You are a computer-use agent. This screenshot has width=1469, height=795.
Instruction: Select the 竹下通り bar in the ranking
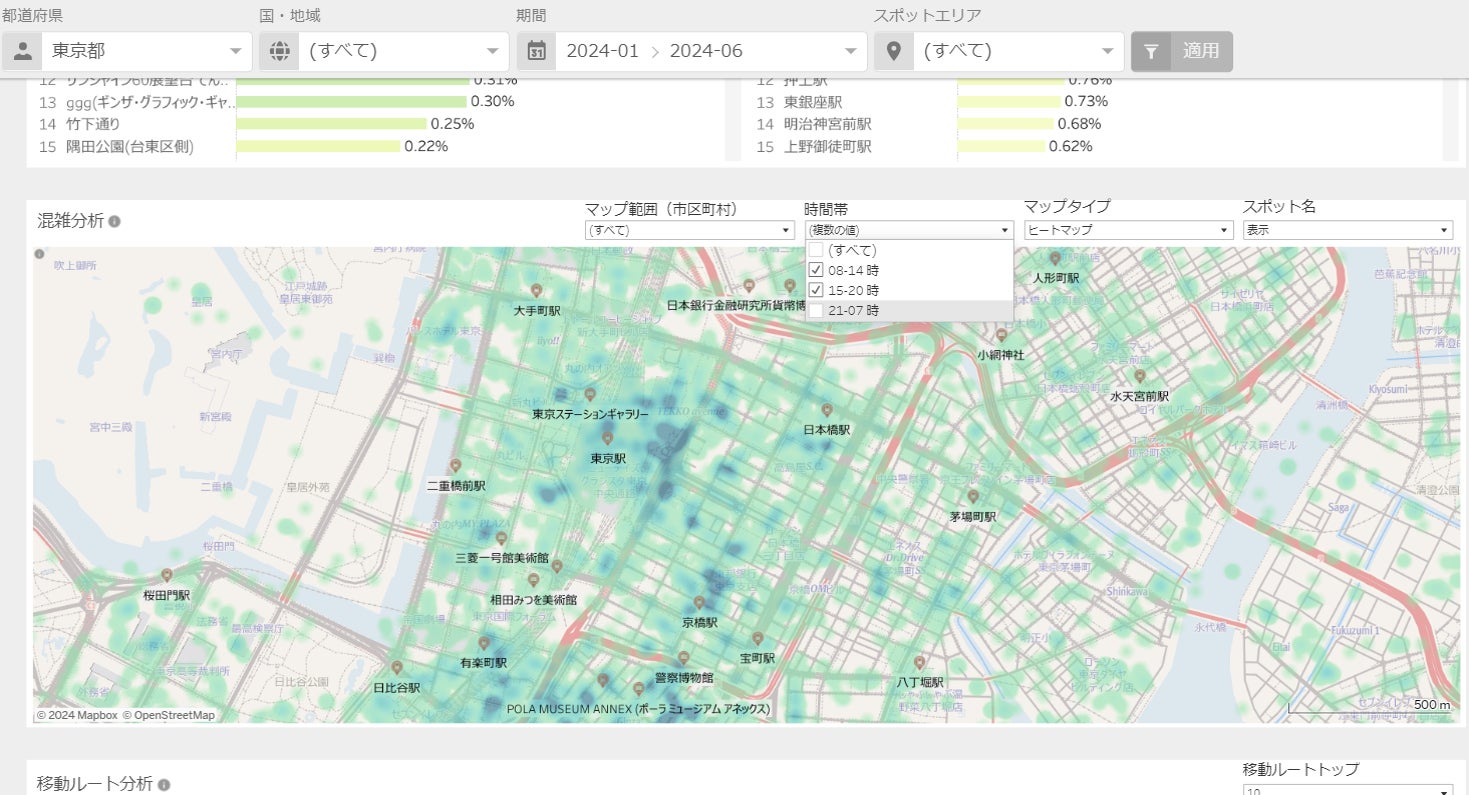331,124
